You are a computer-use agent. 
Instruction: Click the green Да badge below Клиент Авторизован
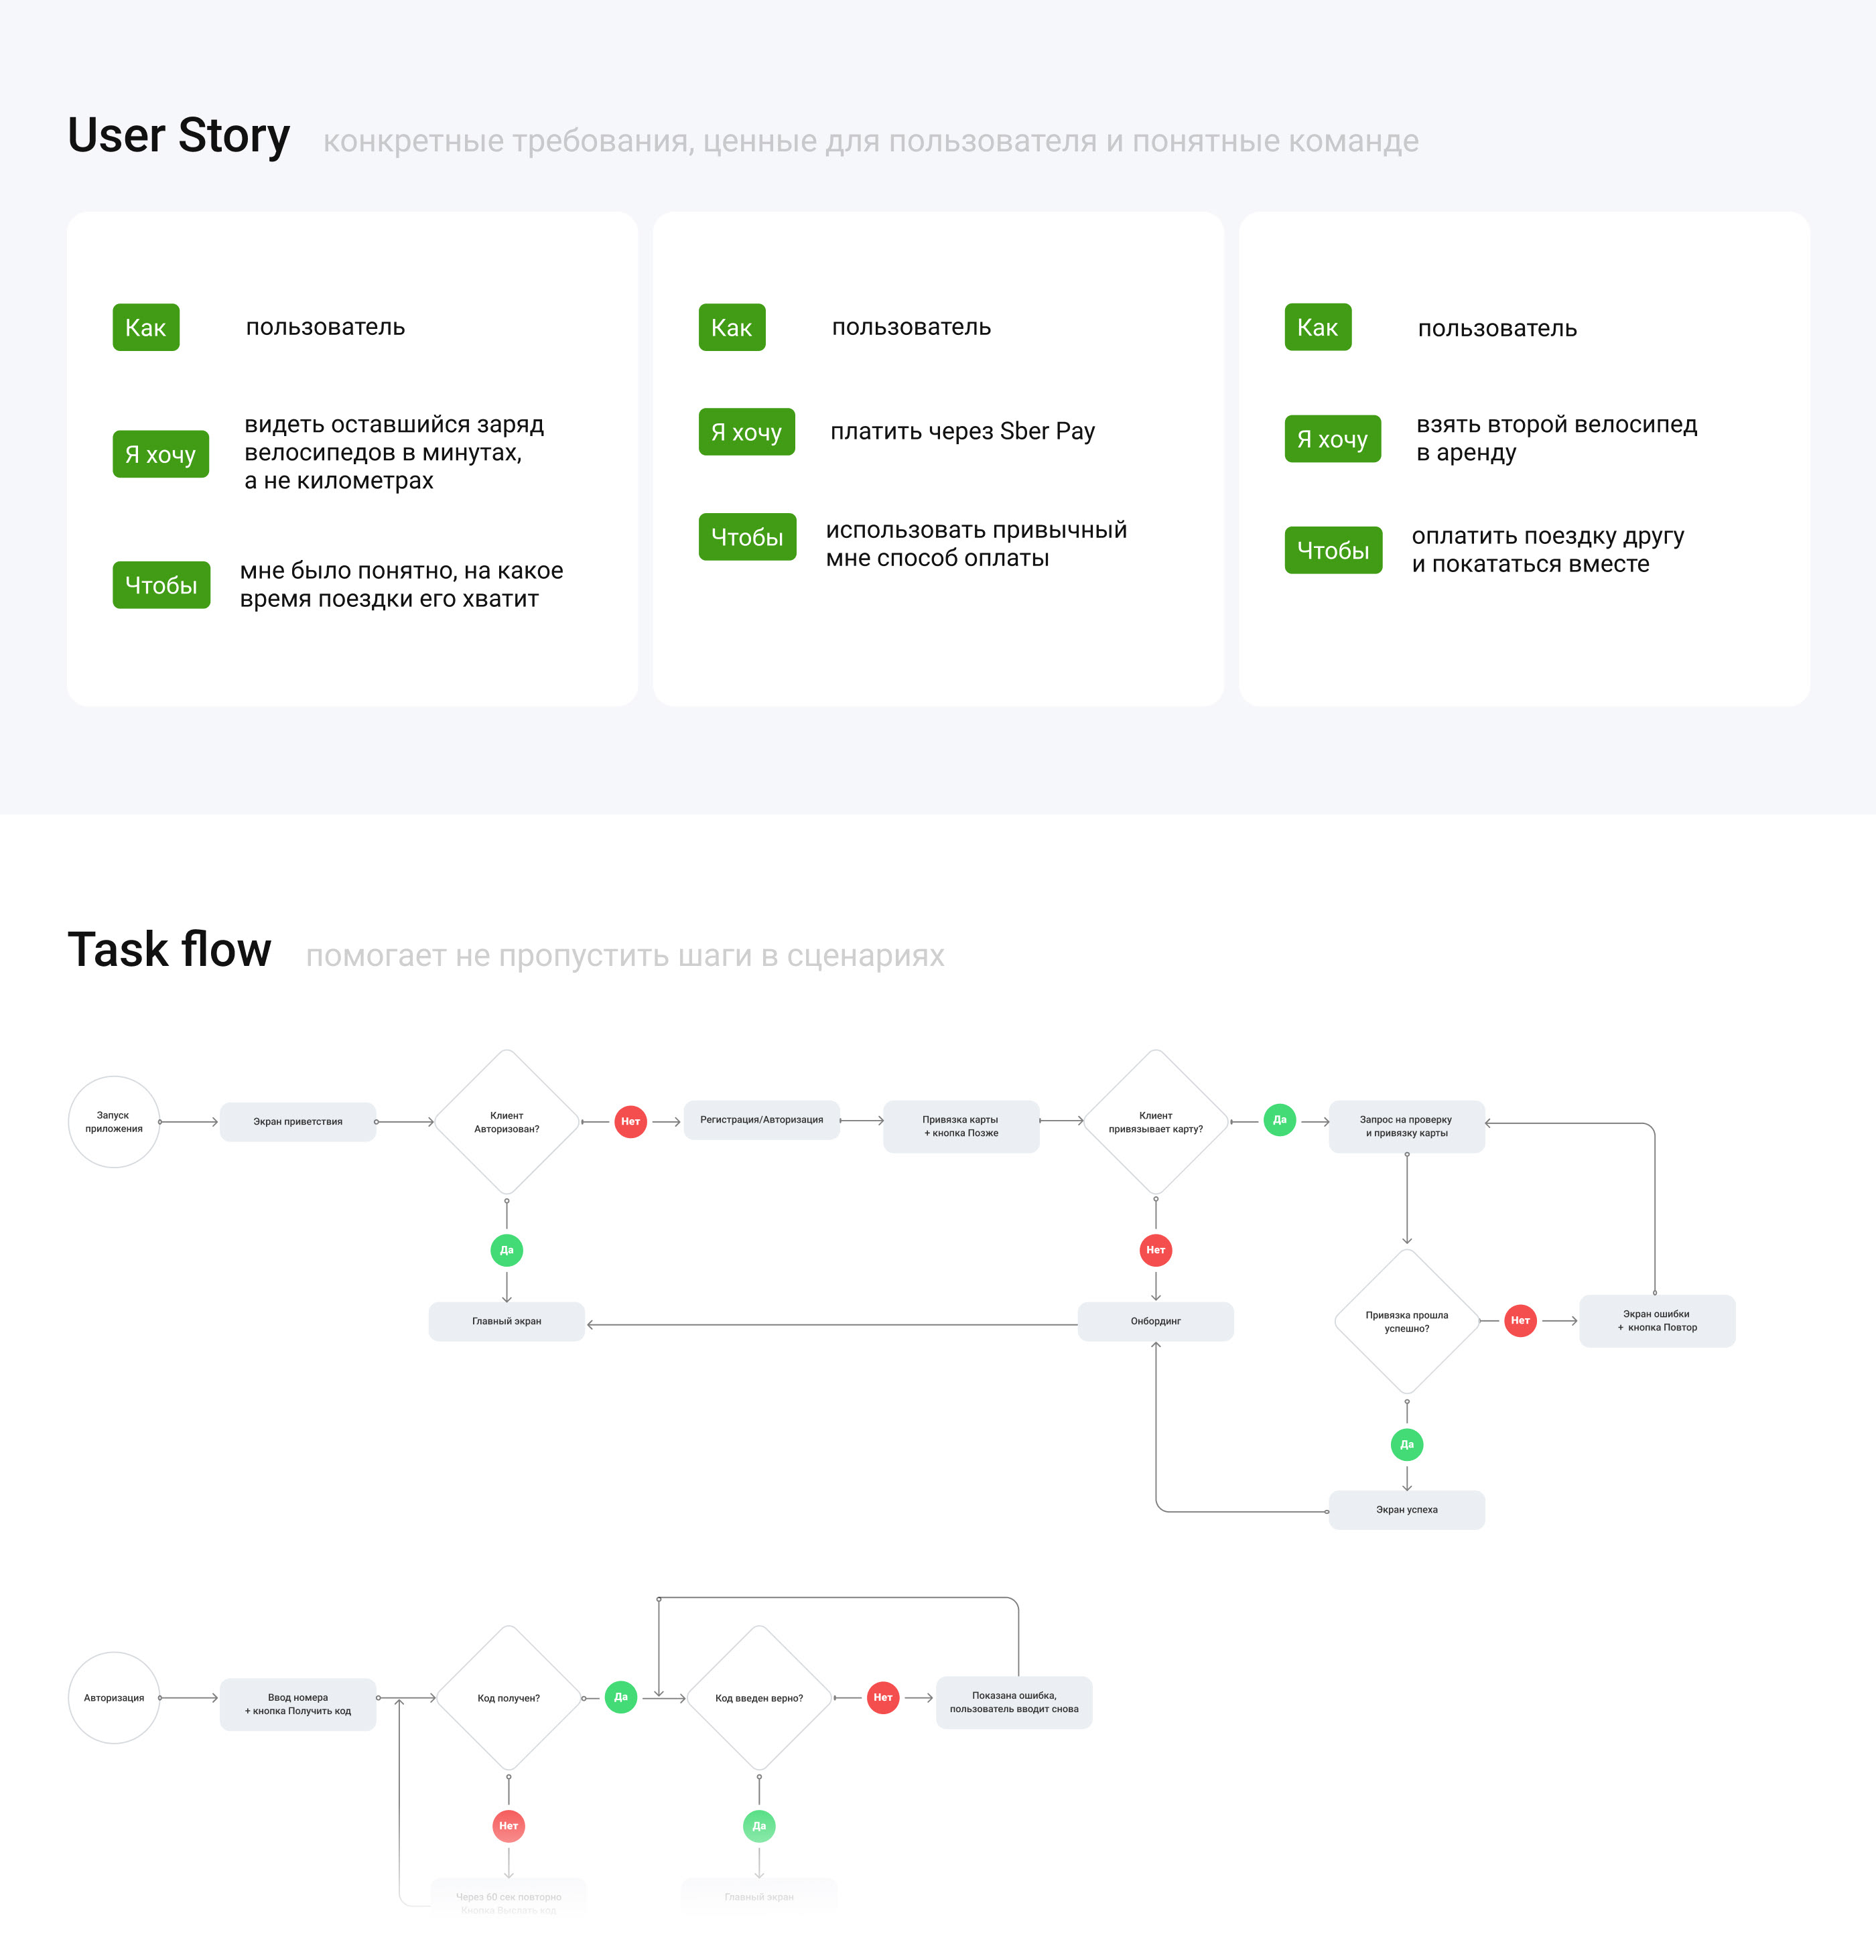pyautogui.click(x=507, y=1250)
